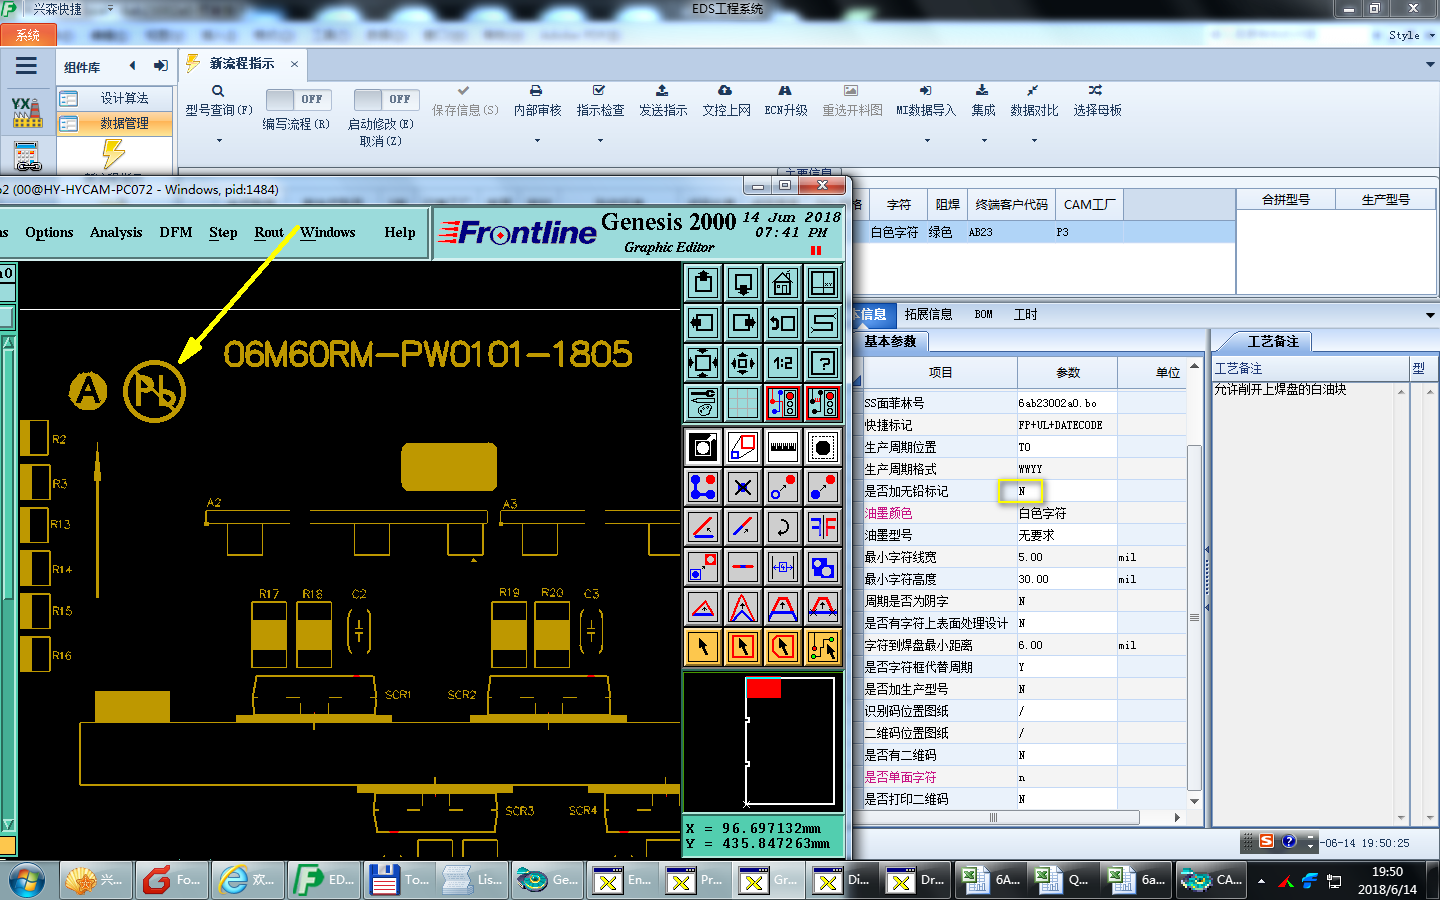Image resolution: width=1440 pixels, height=900 pixels.
Task: Open the Internet Explorer taskbar icon
Action: (246, 880)
